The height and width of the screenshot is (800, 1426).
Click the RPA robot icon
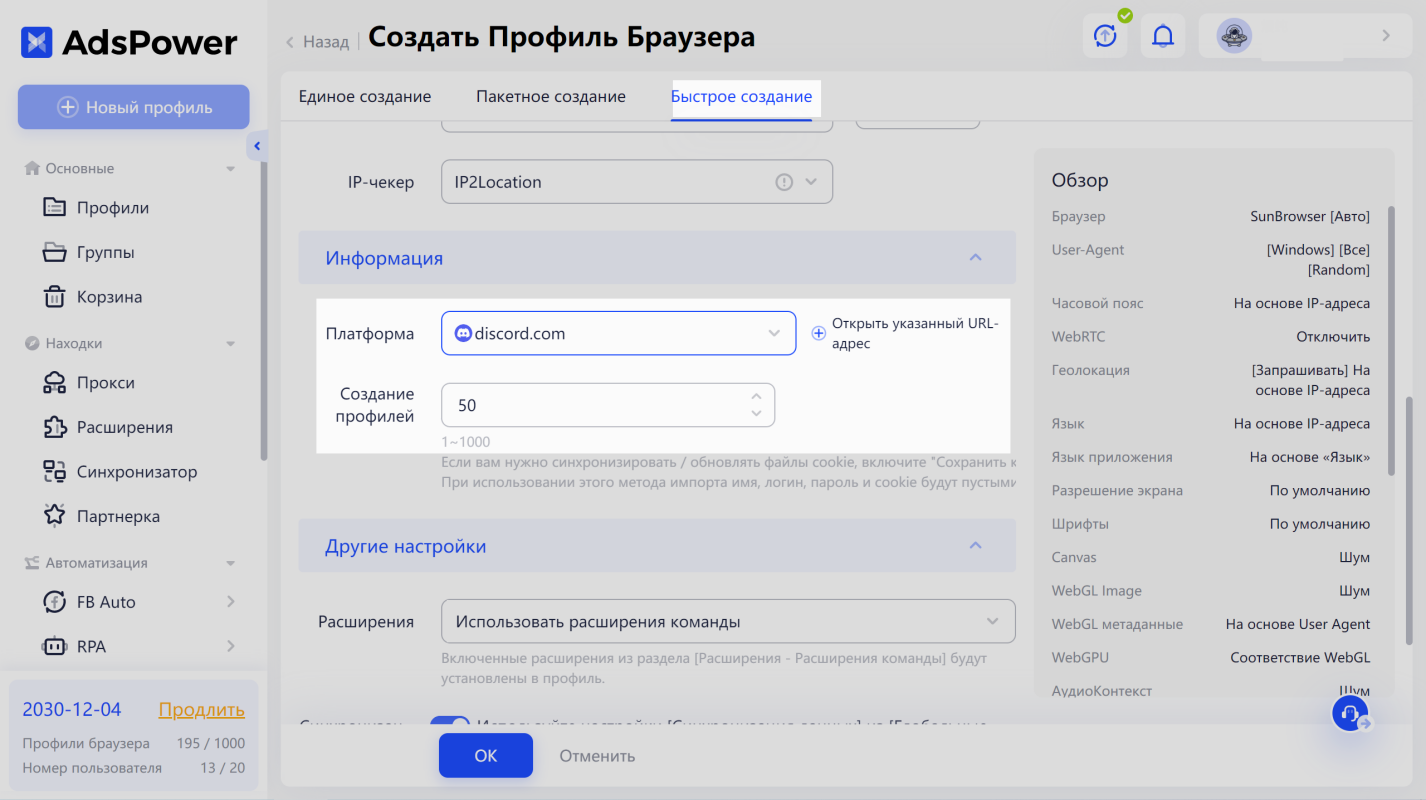pos(54,646)
